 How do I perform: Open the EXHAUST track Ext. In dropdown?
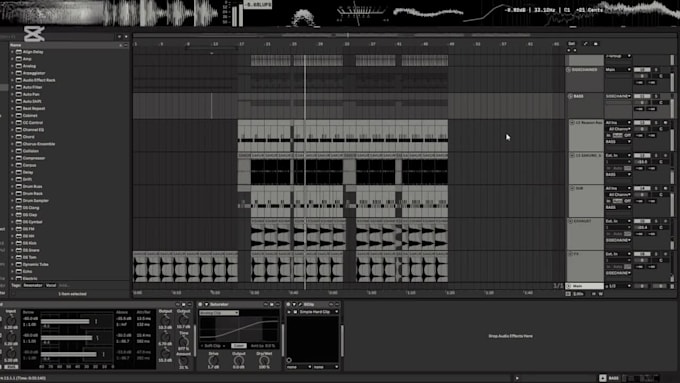point(618,222)
